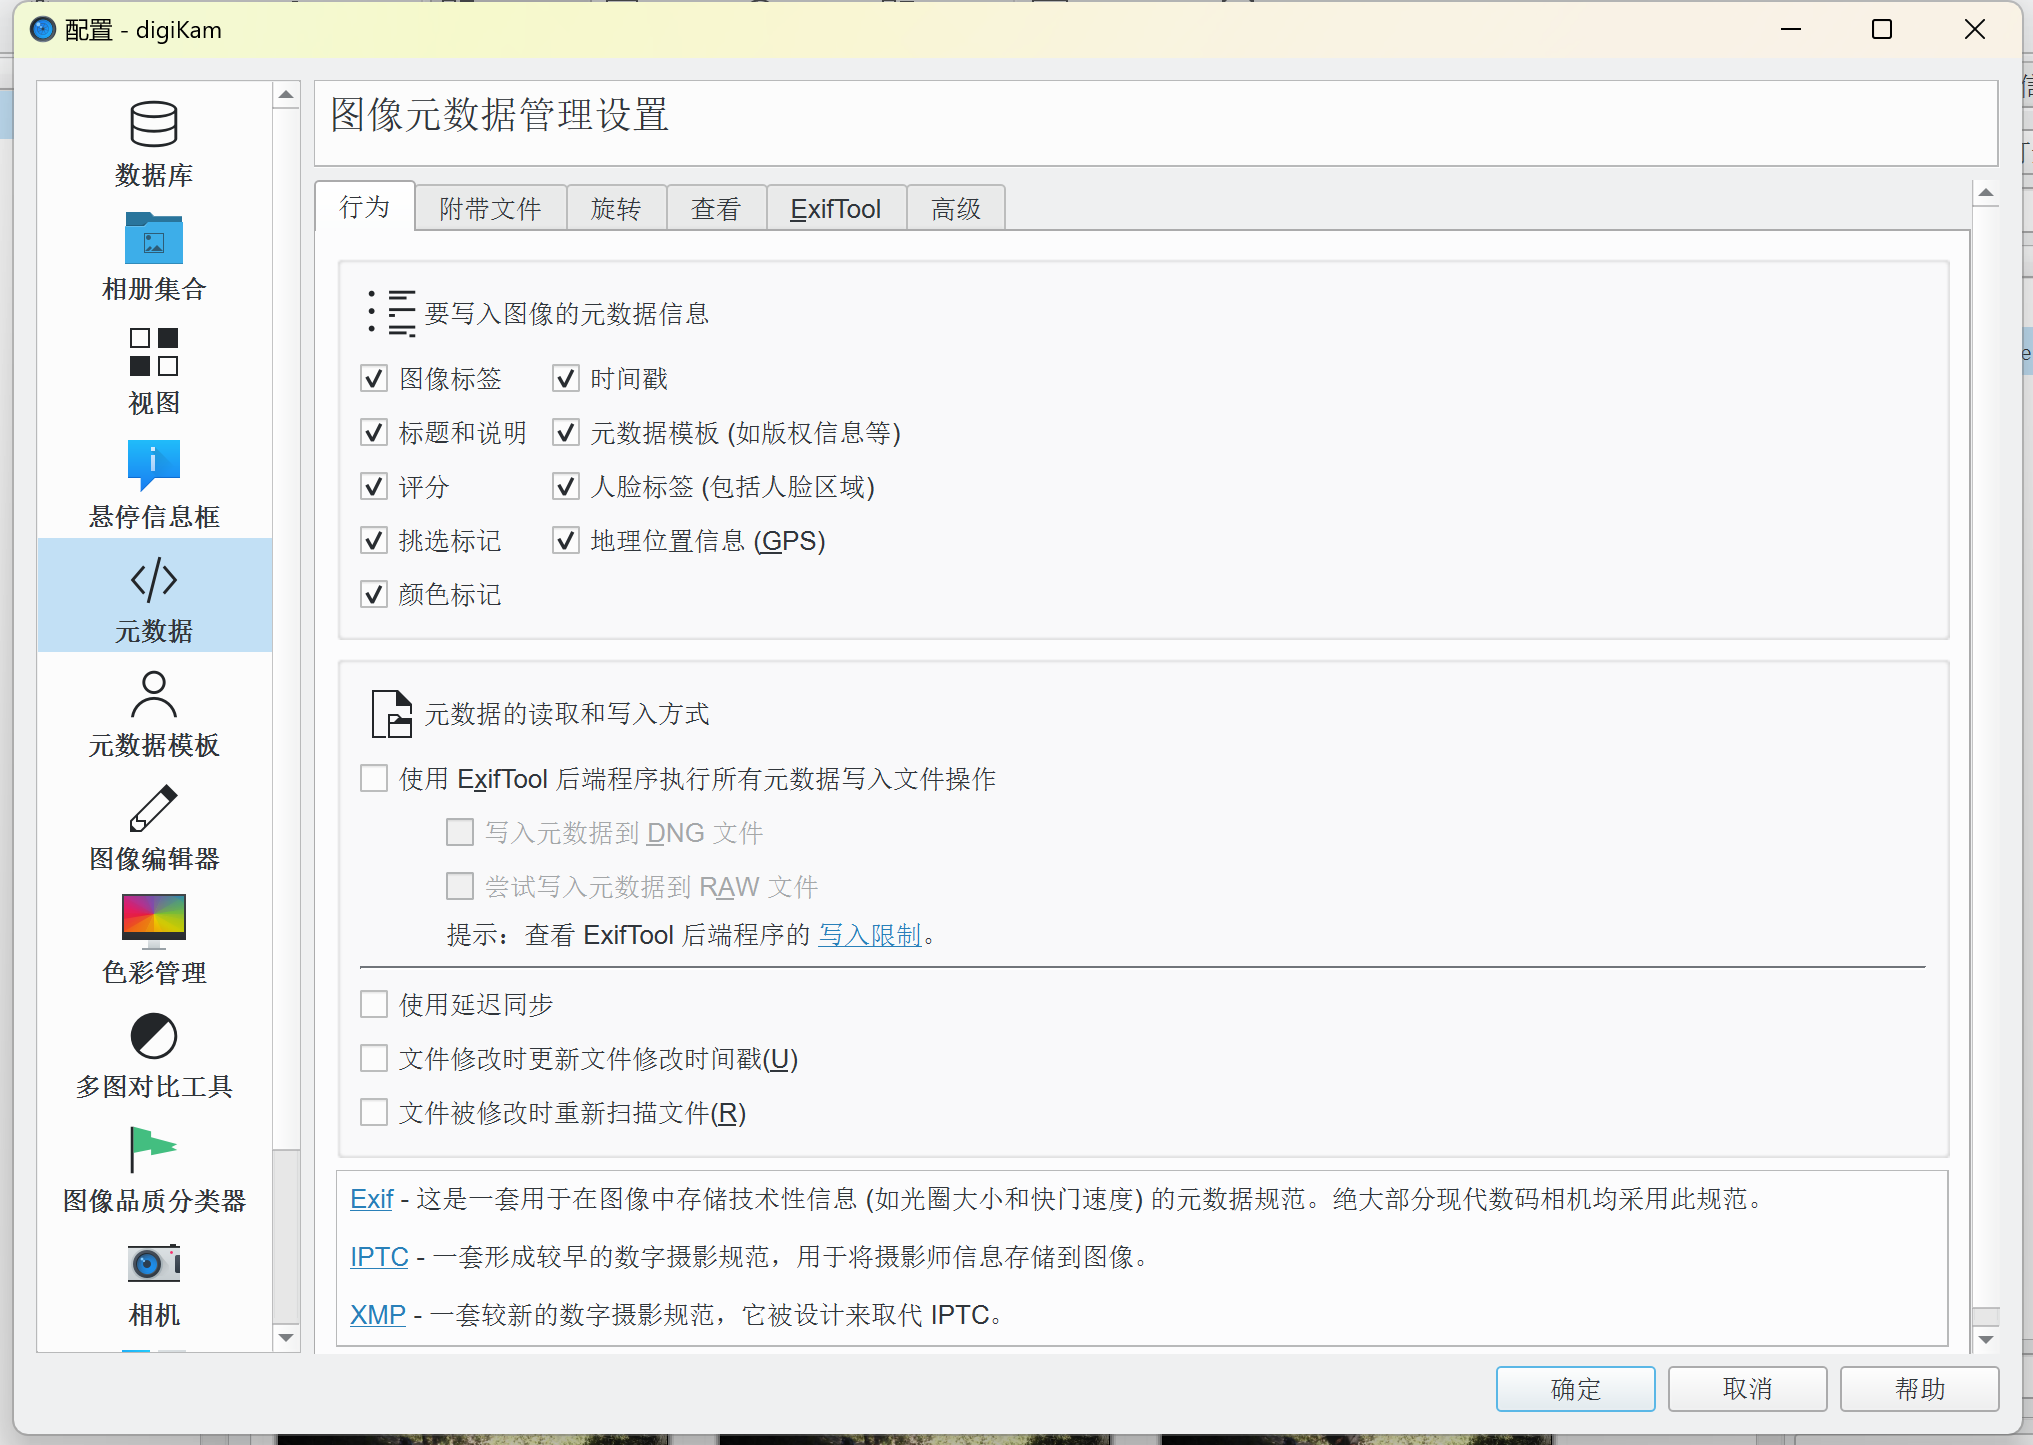The width and height of the screenshot is (2033, 1445).
Task: Open the 元数据模板 person icon
Action: [153, 695]
